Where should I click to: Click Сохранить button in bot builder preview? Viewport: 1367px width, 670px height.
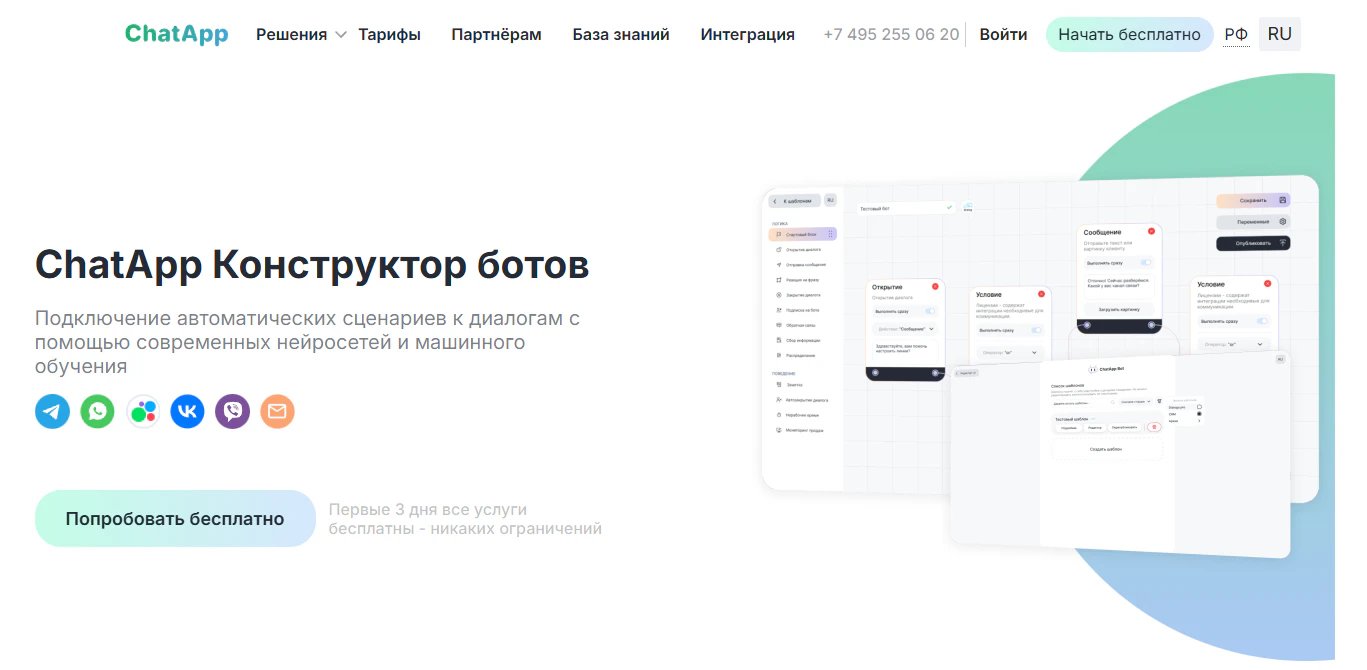pos(1253,200)
